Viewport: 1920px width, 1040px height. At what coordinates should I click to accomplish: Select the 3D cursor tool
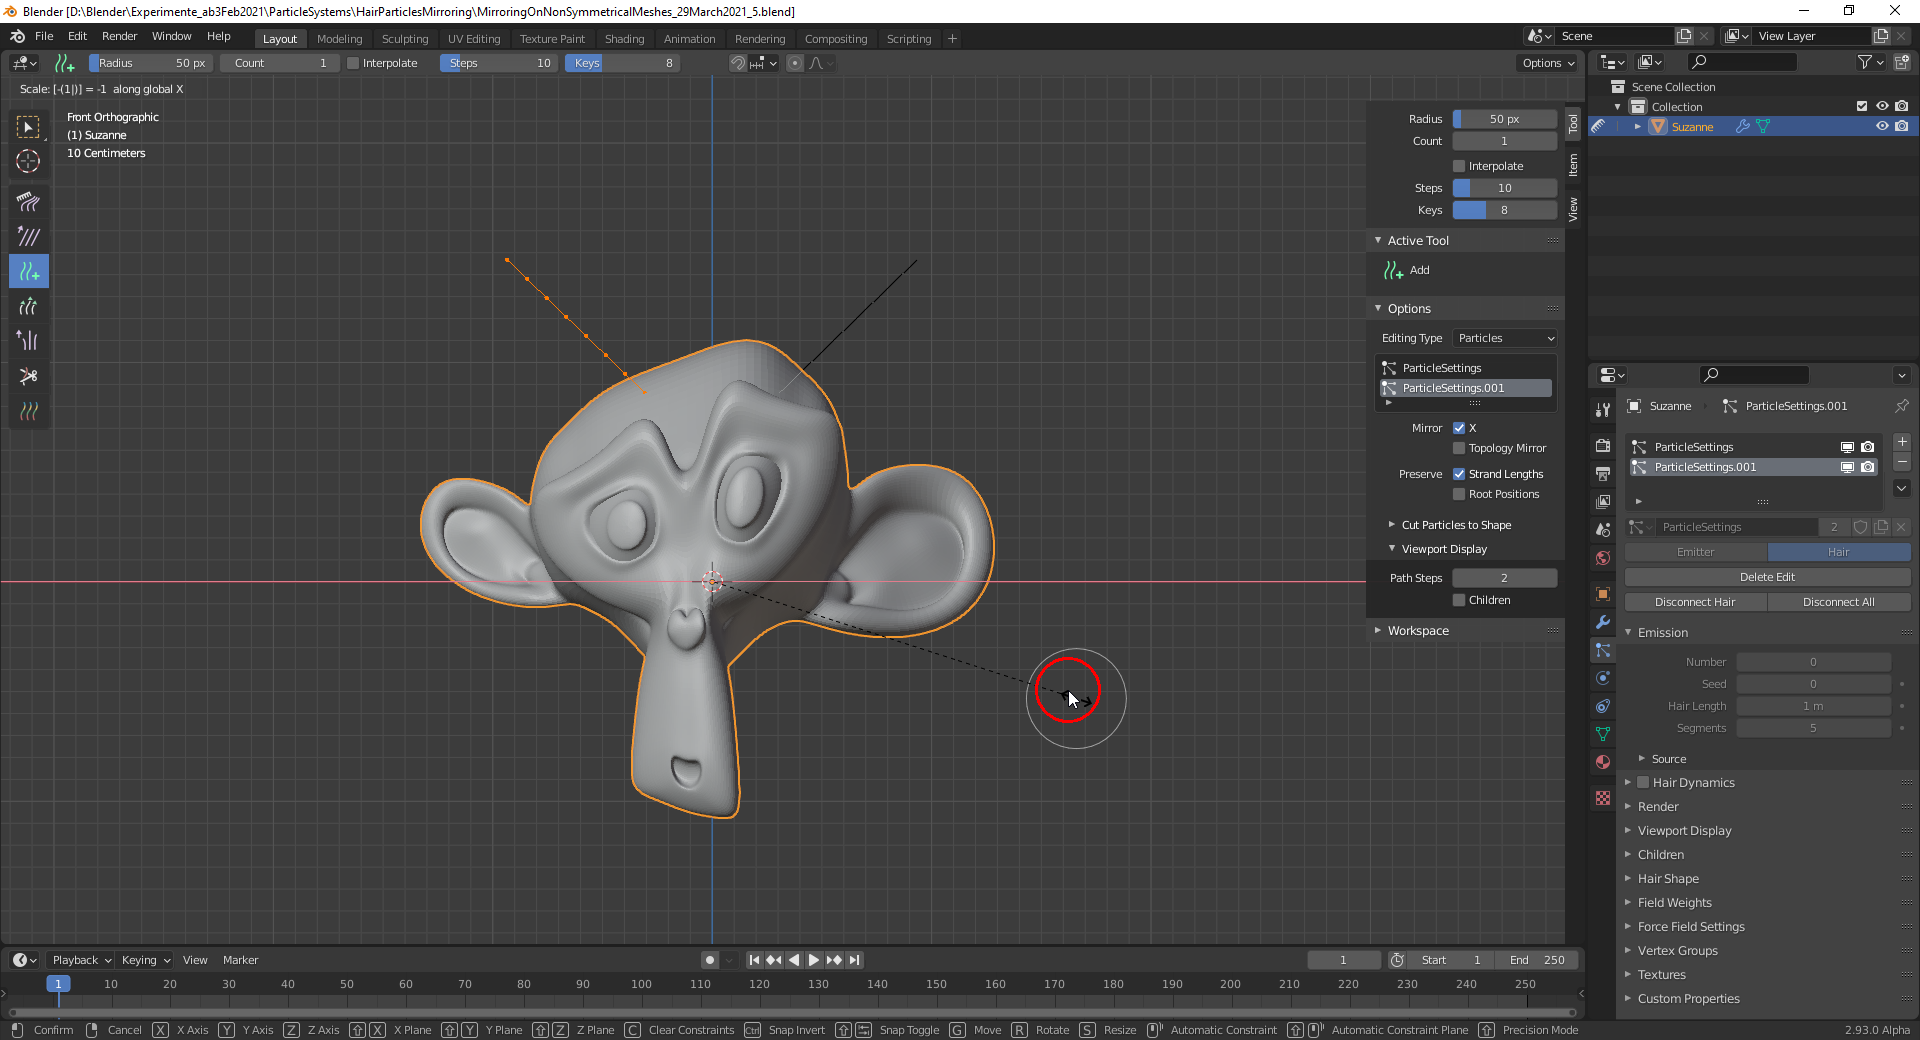click(28, 161)
